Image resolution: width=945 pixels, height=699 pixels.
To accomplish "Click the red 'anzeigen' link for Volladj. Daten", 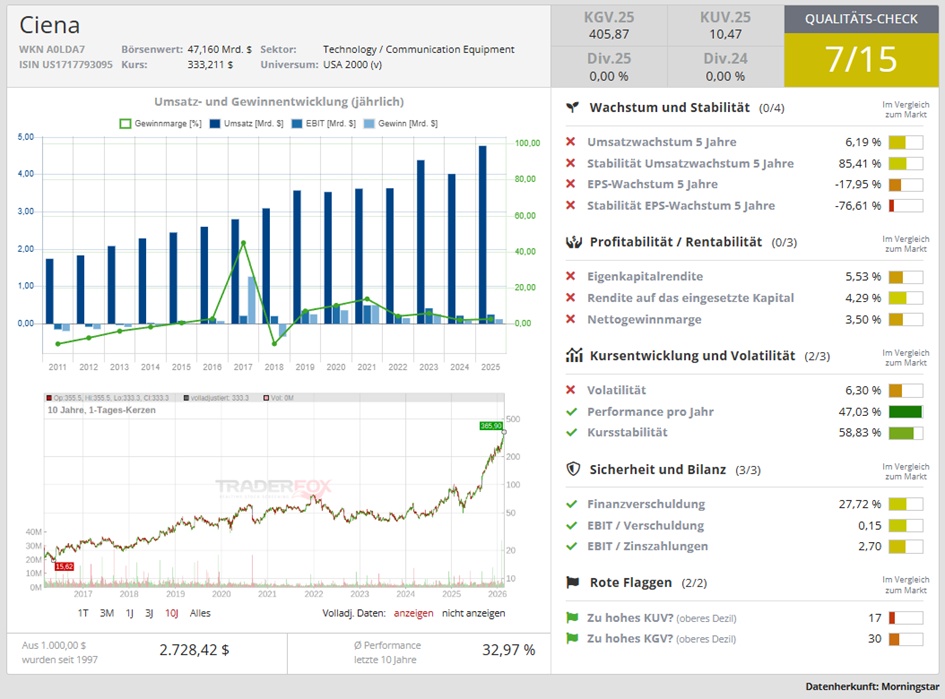I will (x=413, y=613).
